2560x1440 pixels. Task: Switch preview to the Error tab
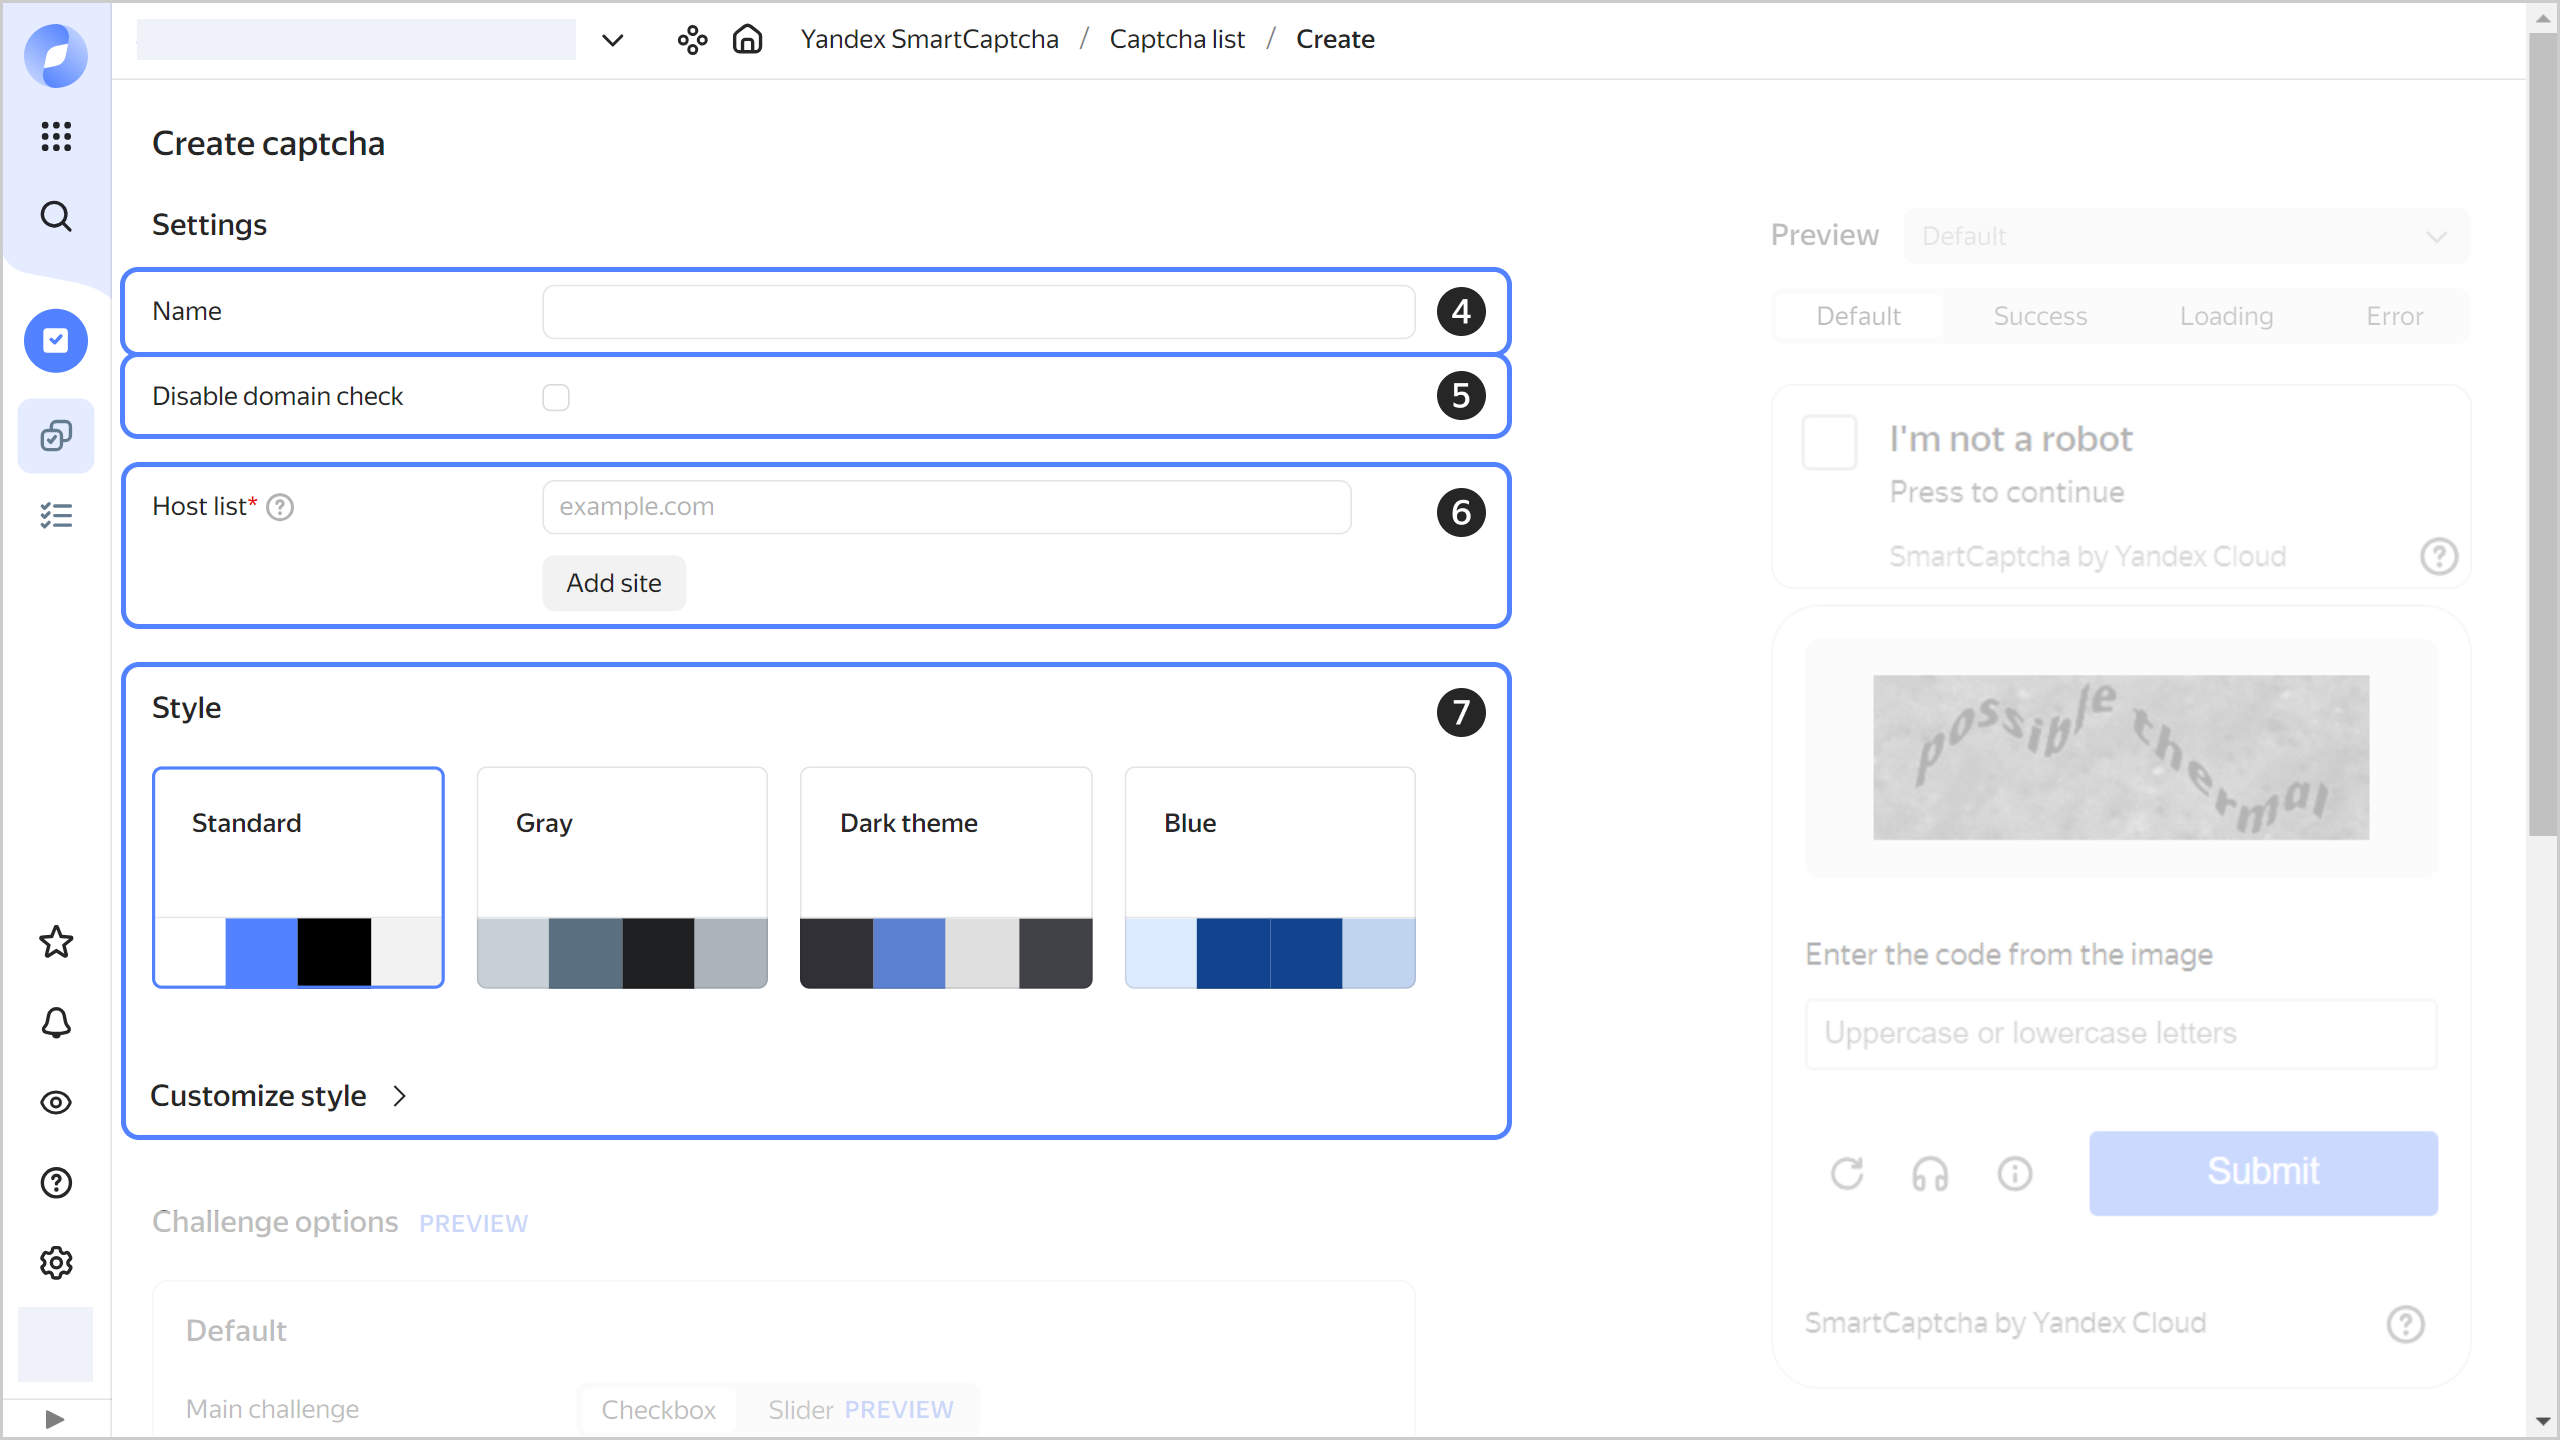tap(2394, 316)
